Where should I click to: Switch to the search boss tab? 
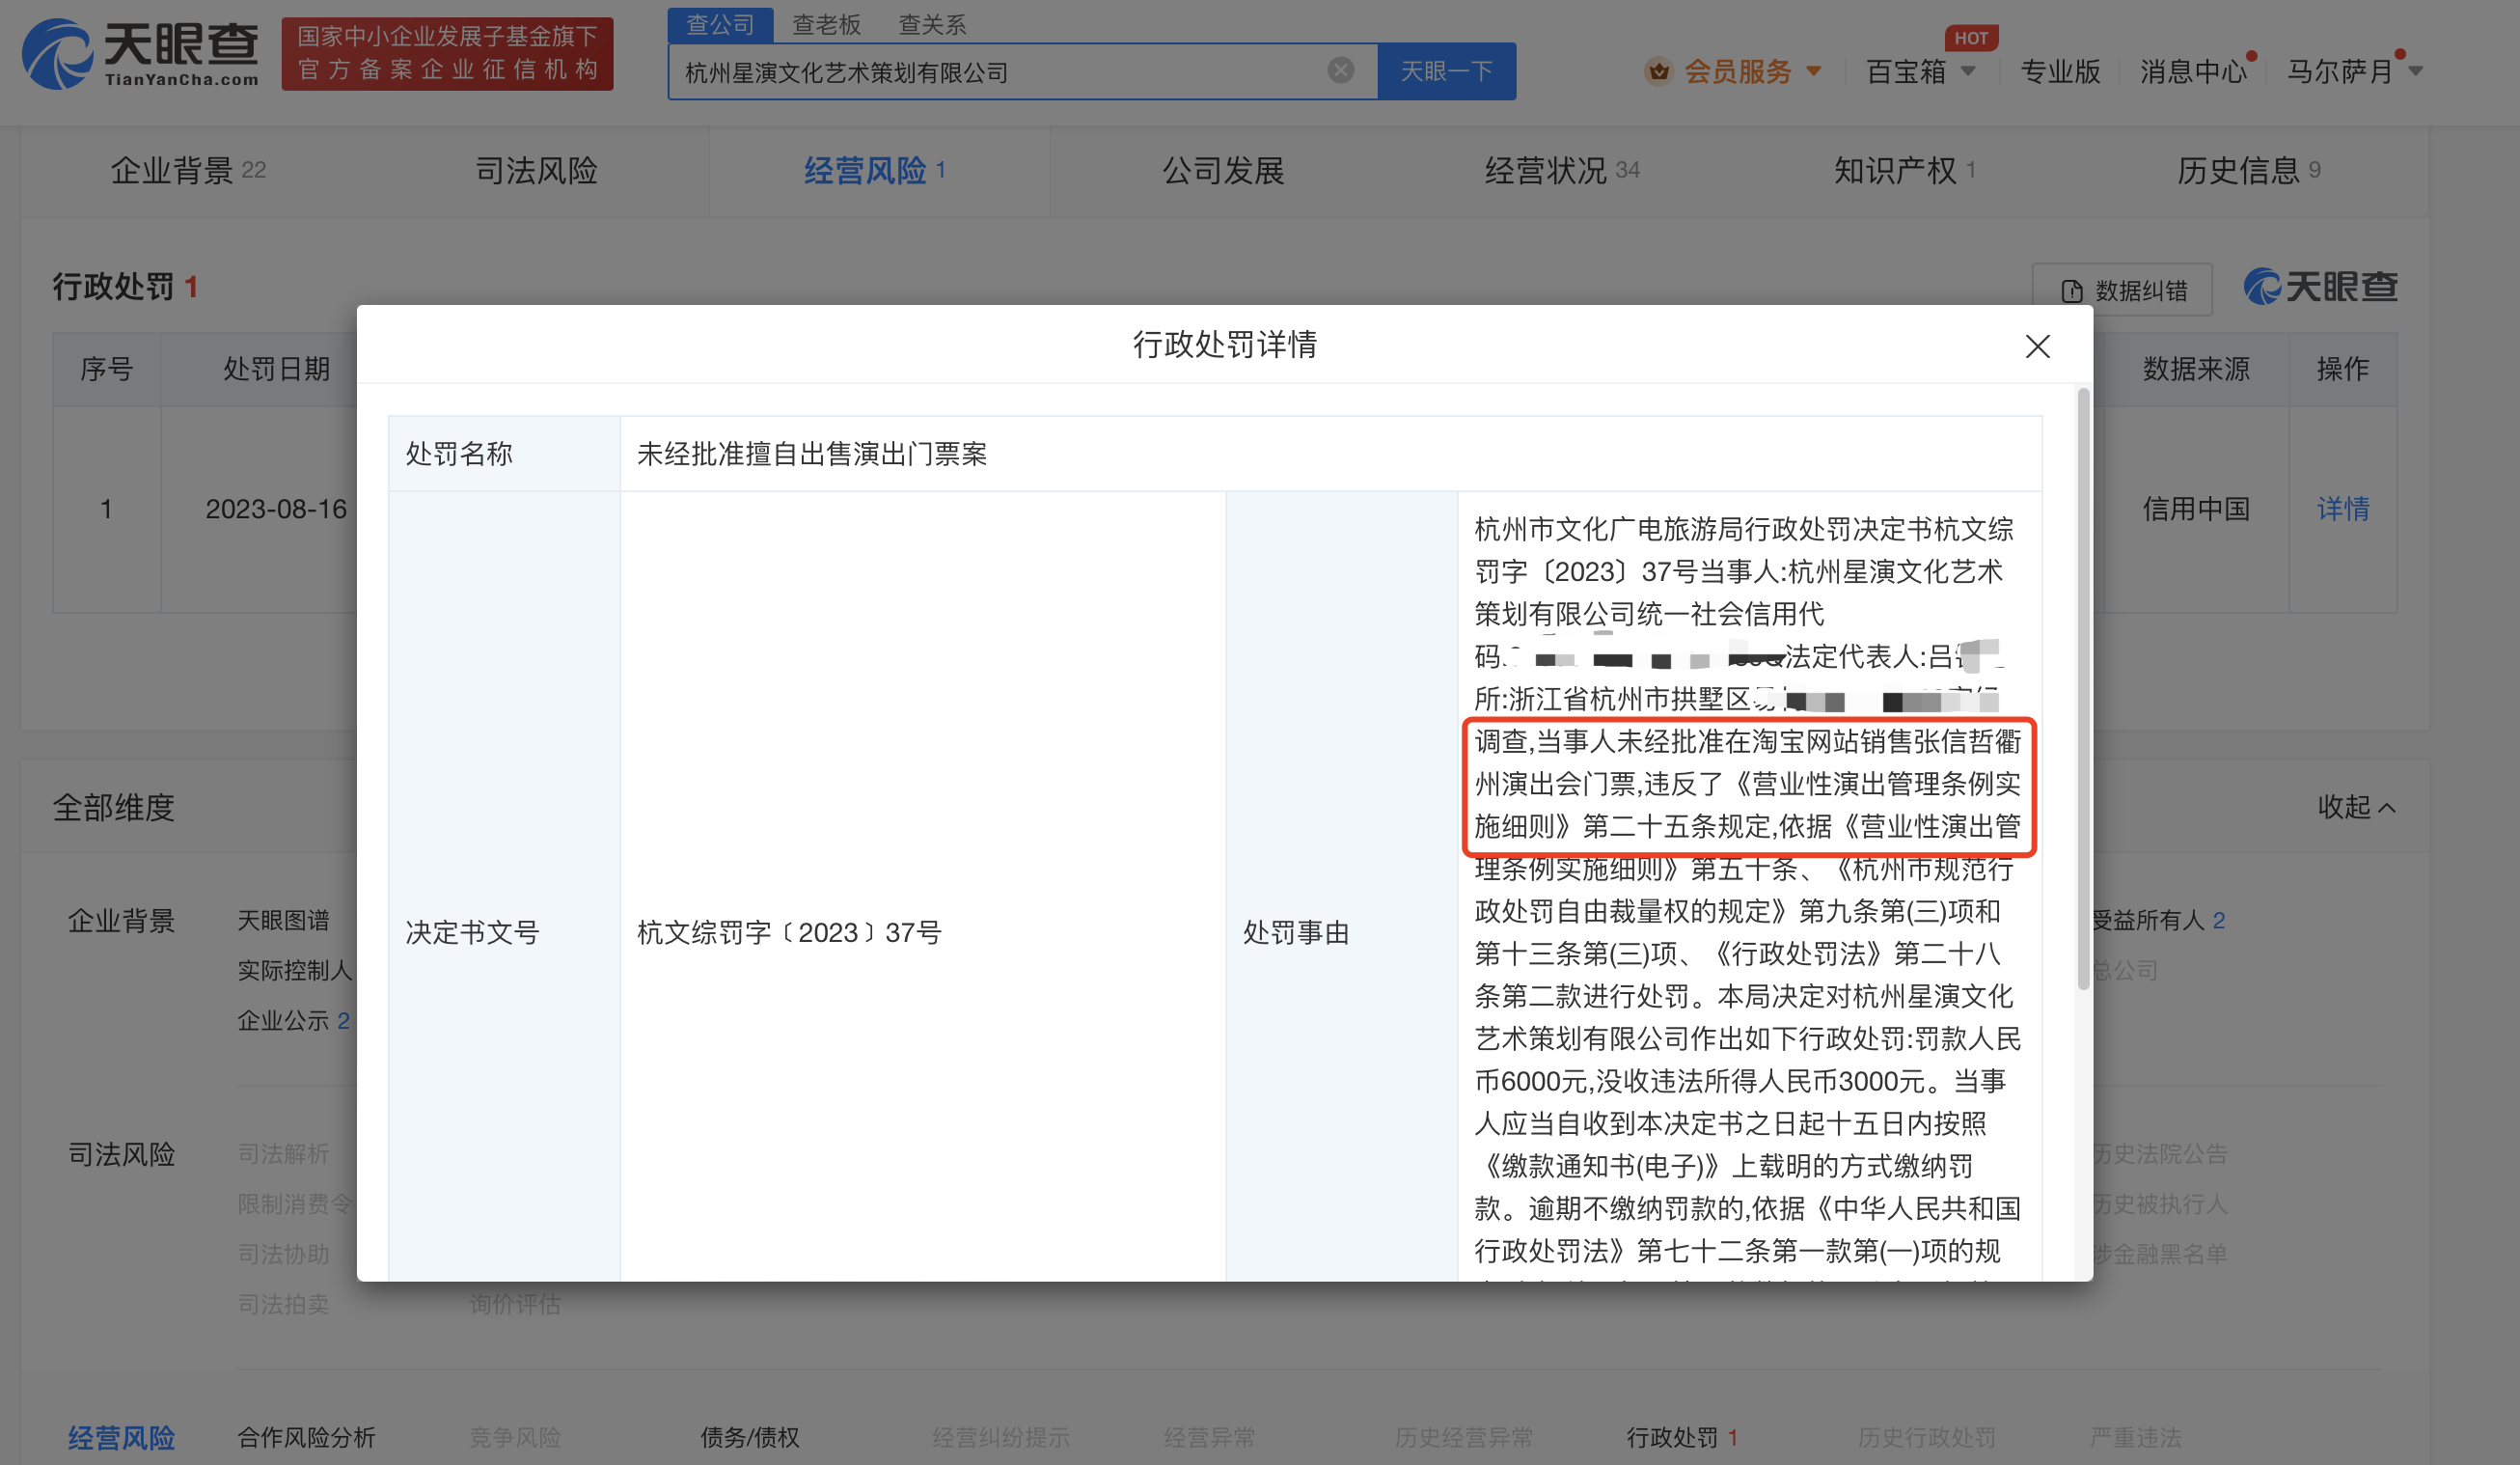(x=826, y=24)
